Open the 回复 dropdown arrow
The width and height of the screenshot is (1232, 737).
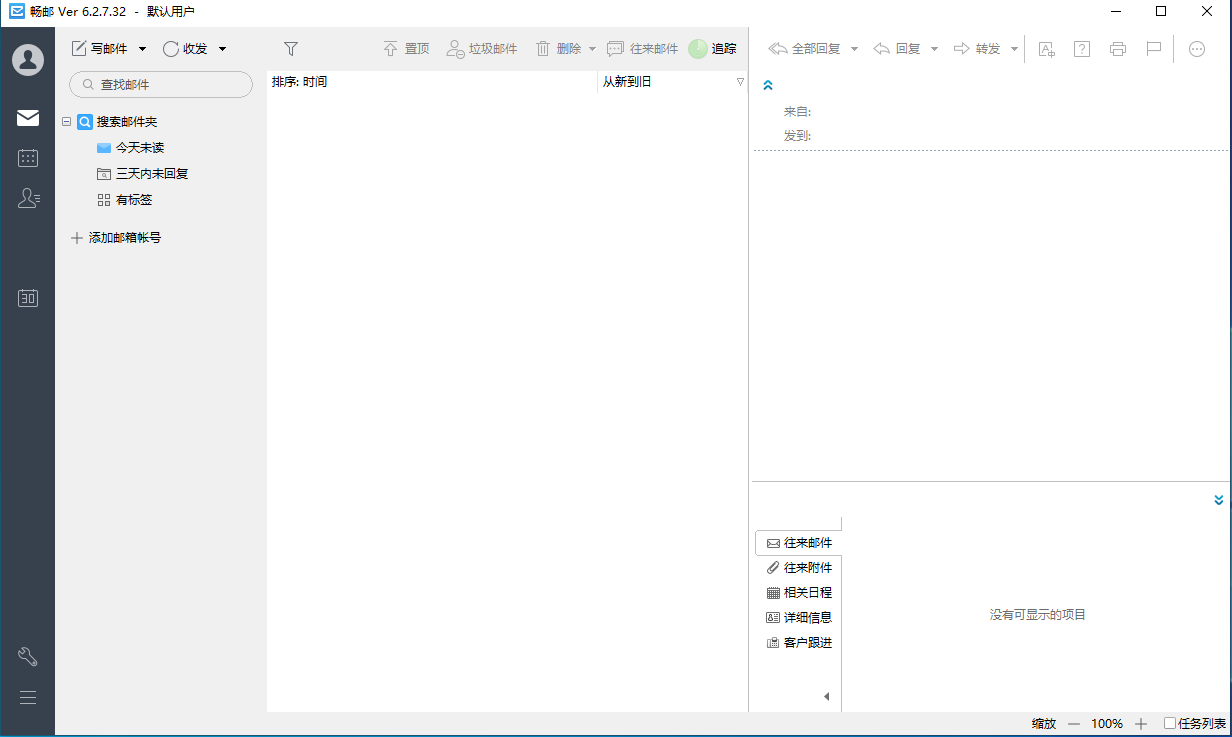(934, 48)
